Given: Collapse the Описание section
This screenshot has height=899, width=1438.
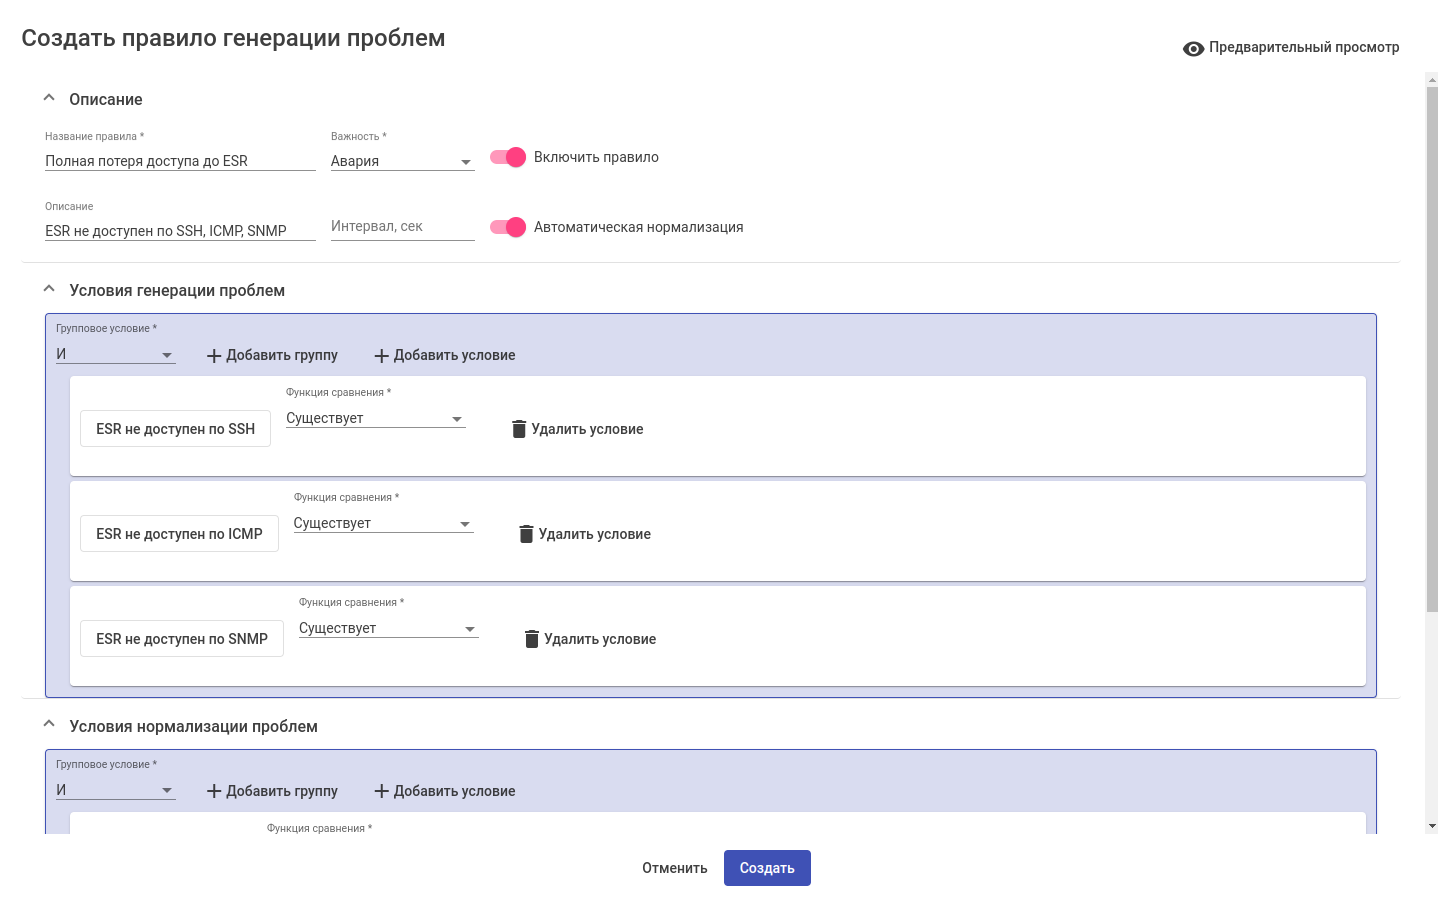Looking at the screenshot, I should tap(49, 98).
